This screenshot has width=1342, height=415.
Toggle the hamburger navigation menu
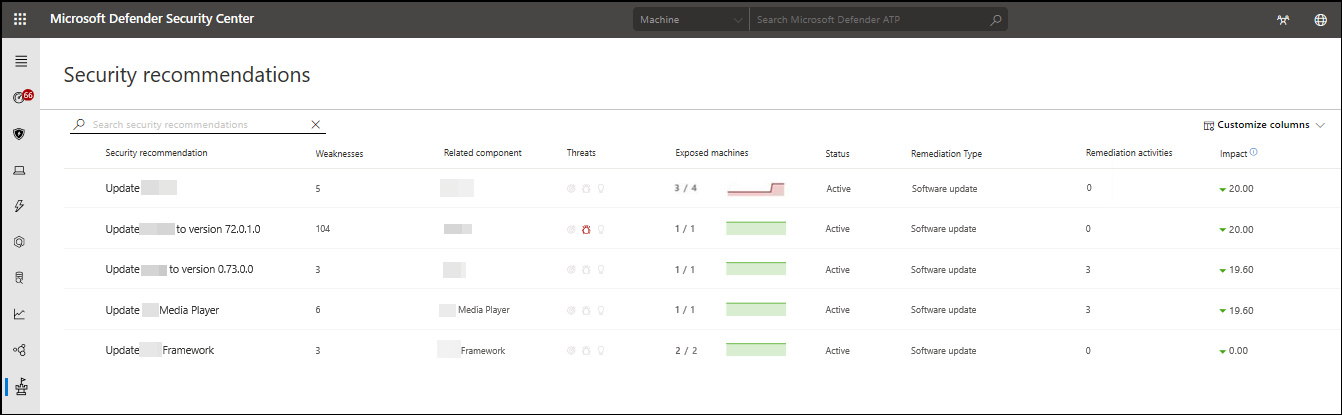pos(20,62)
